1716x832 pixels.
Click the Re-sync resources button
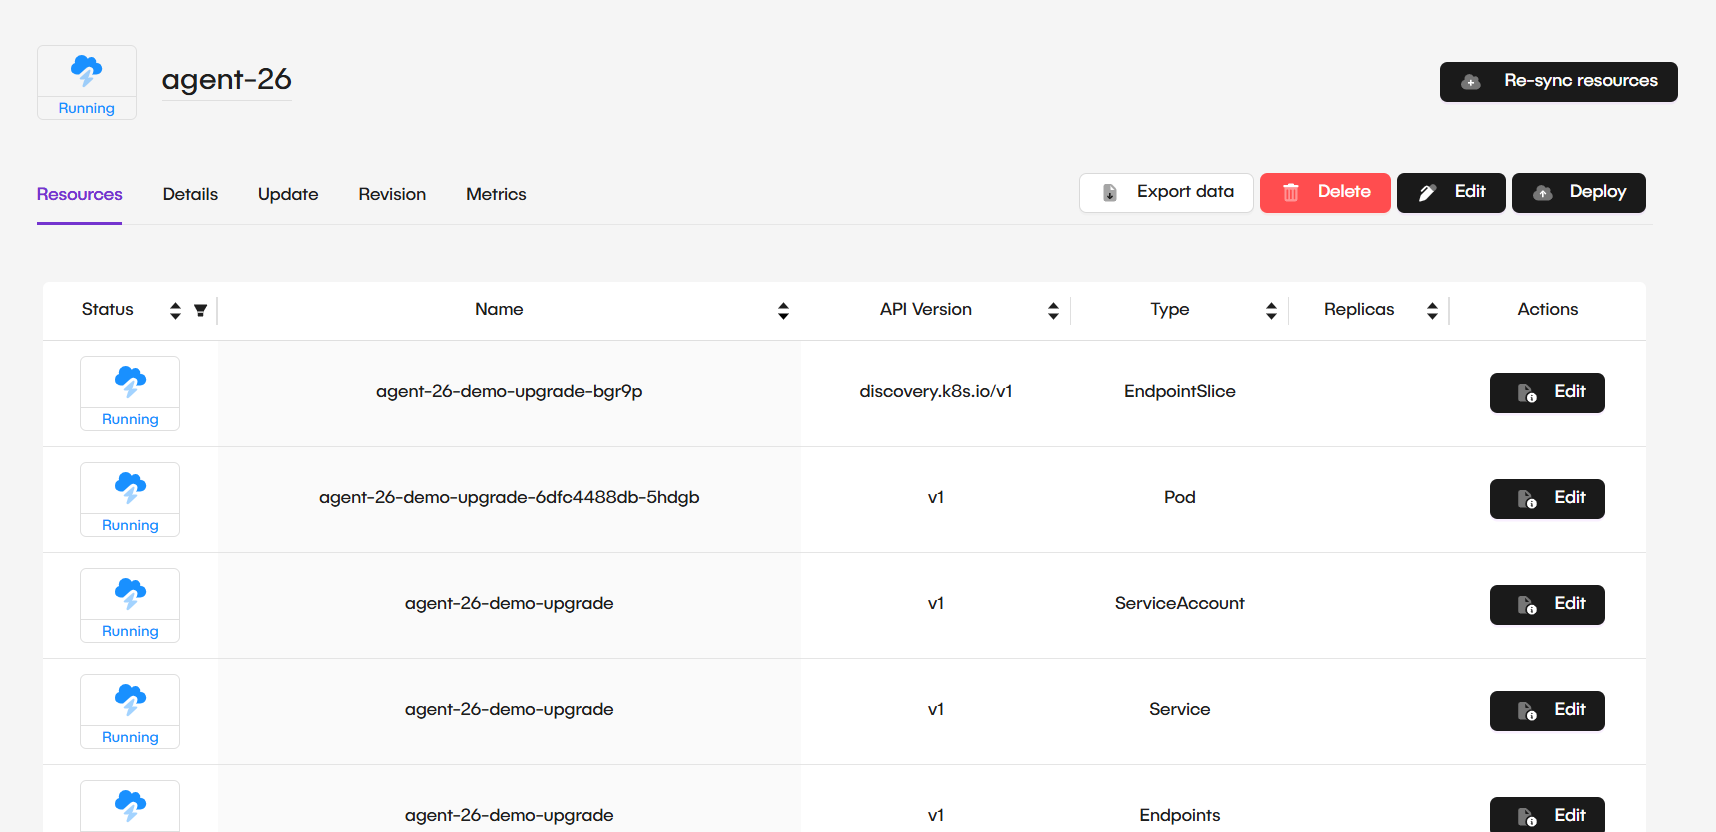pos(1558,81)
